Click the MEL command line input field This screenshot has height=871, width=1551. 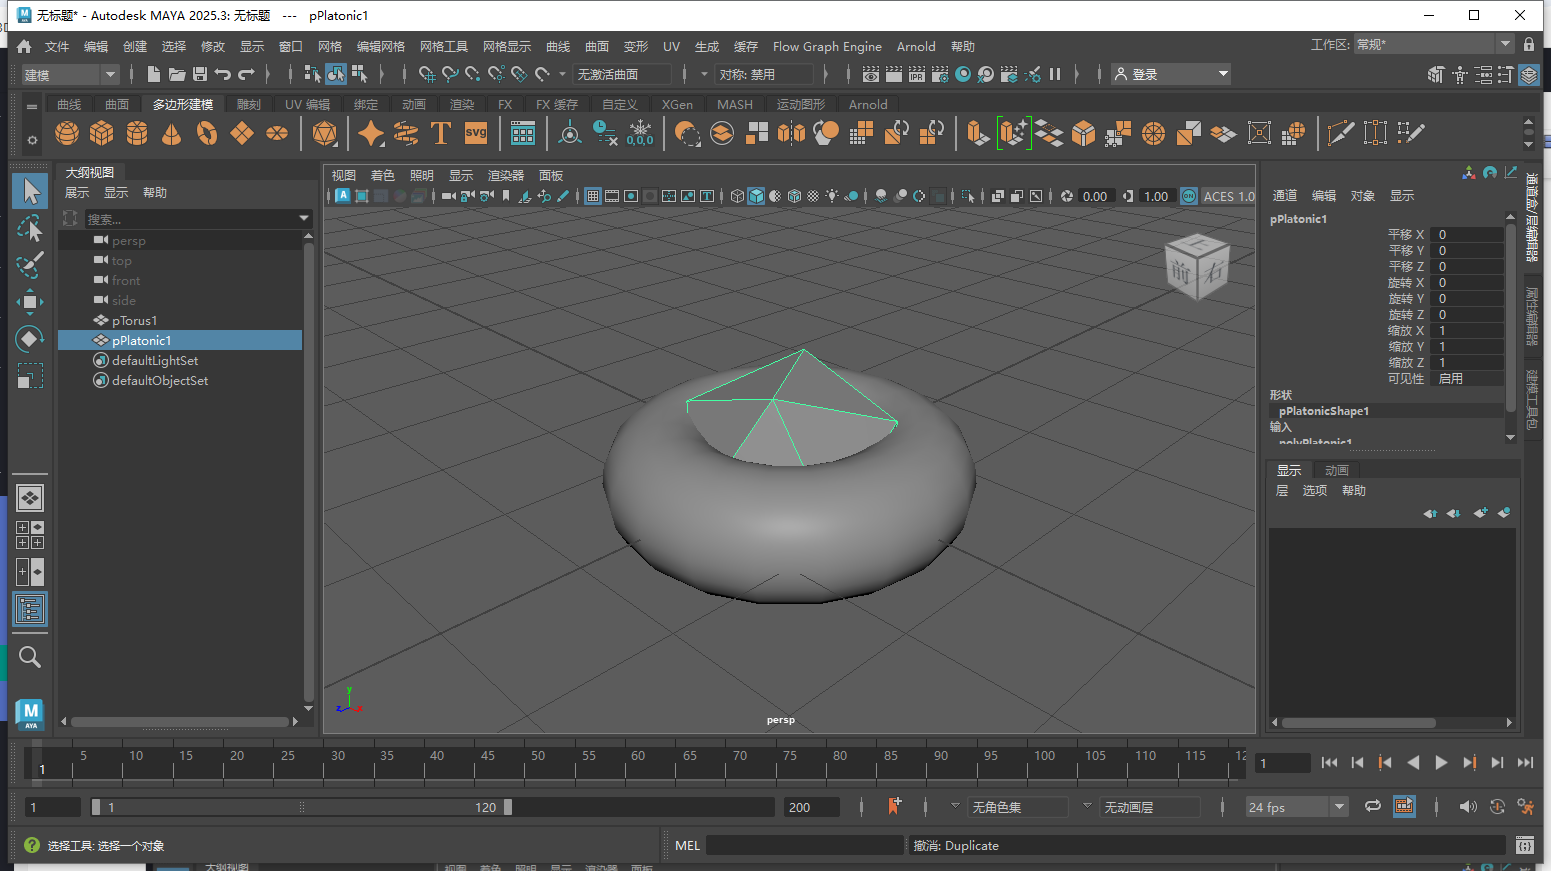[805, 845]
